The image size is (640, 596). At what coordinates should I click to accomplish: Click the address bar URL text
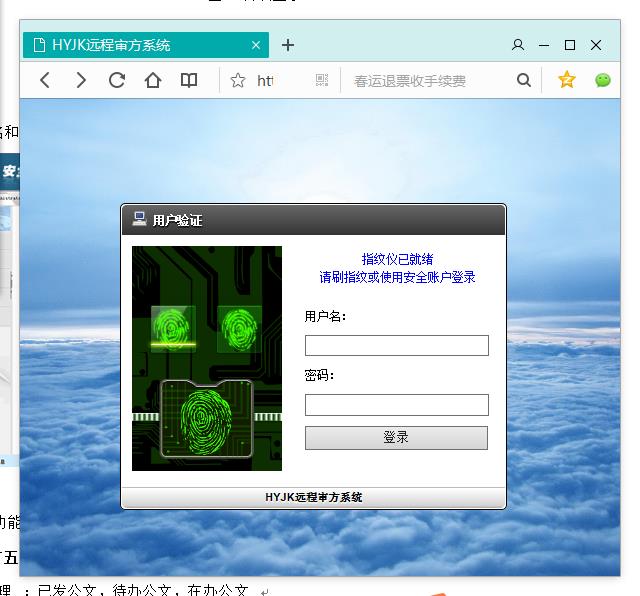266,80
